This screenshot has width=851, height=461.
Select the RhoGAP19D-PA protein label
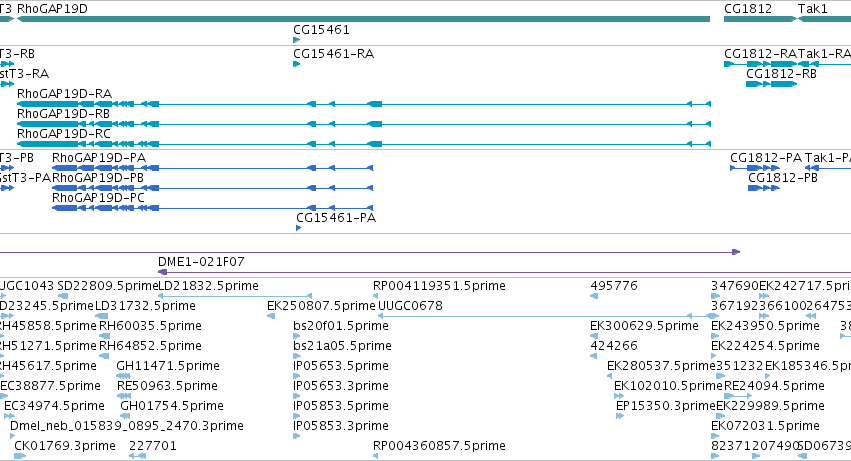click(x=99, y=157)
